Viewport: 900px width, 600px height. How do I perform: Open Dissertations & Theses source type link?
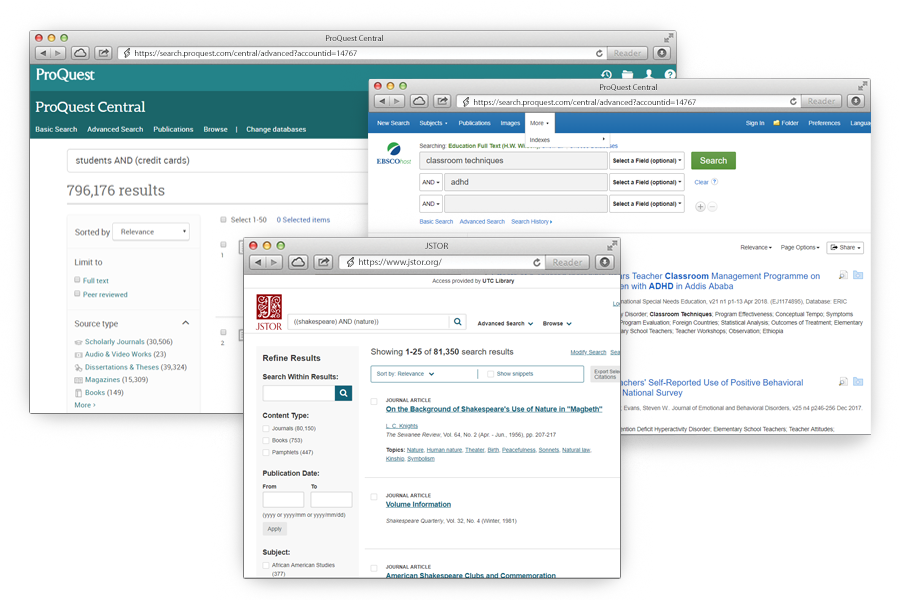pos(122,367)
